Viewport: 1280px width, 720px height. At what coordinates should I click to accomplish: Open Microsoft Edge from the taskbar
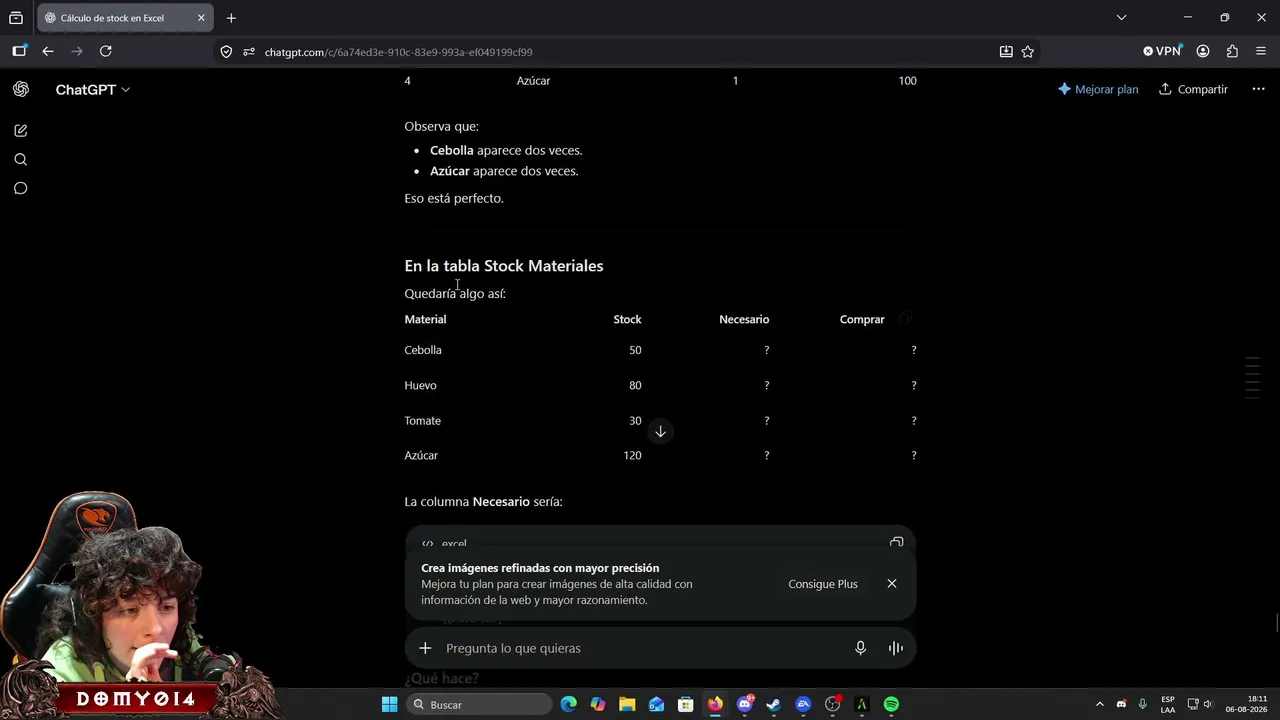tap(569, 705)
